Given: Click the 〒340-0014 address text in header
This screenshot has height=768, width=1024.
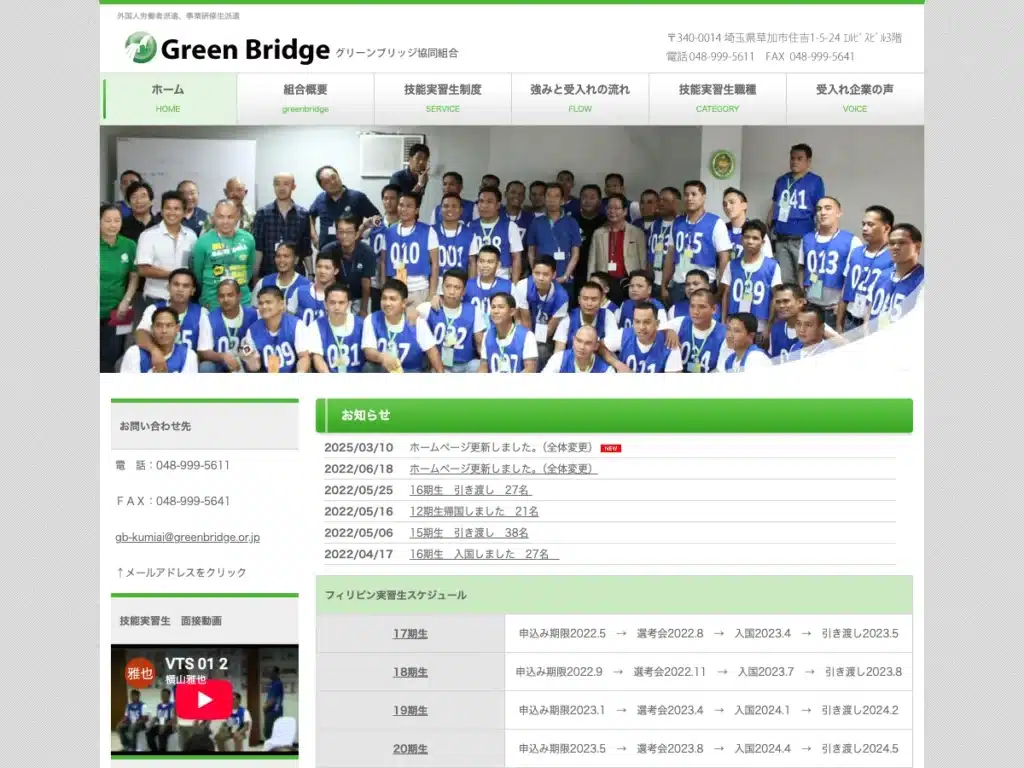Looking at the screenshot, I should point(784,38).
